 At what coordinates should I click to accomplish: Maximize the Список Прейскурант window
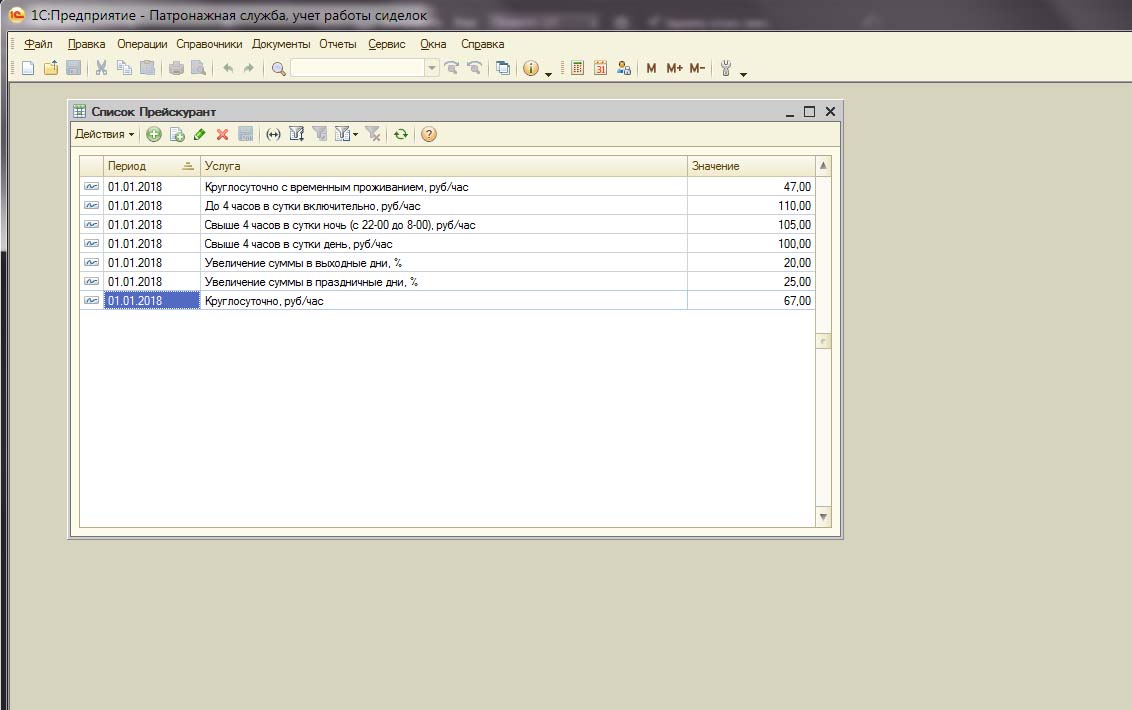tap(809, 112)
